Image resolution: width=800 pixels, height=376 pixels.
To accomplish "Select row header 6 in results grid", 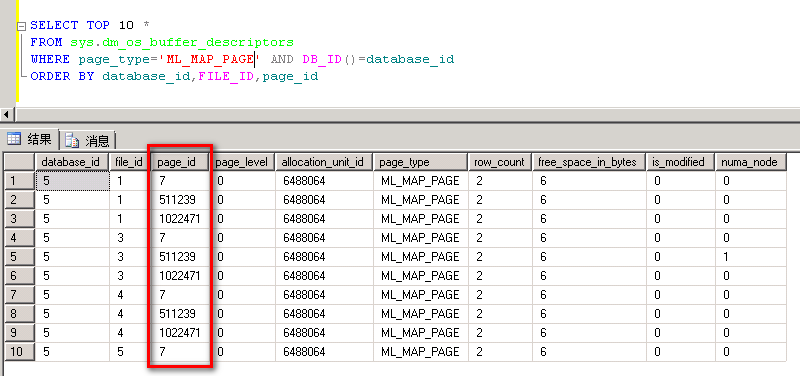I will [x=19, y=276].
